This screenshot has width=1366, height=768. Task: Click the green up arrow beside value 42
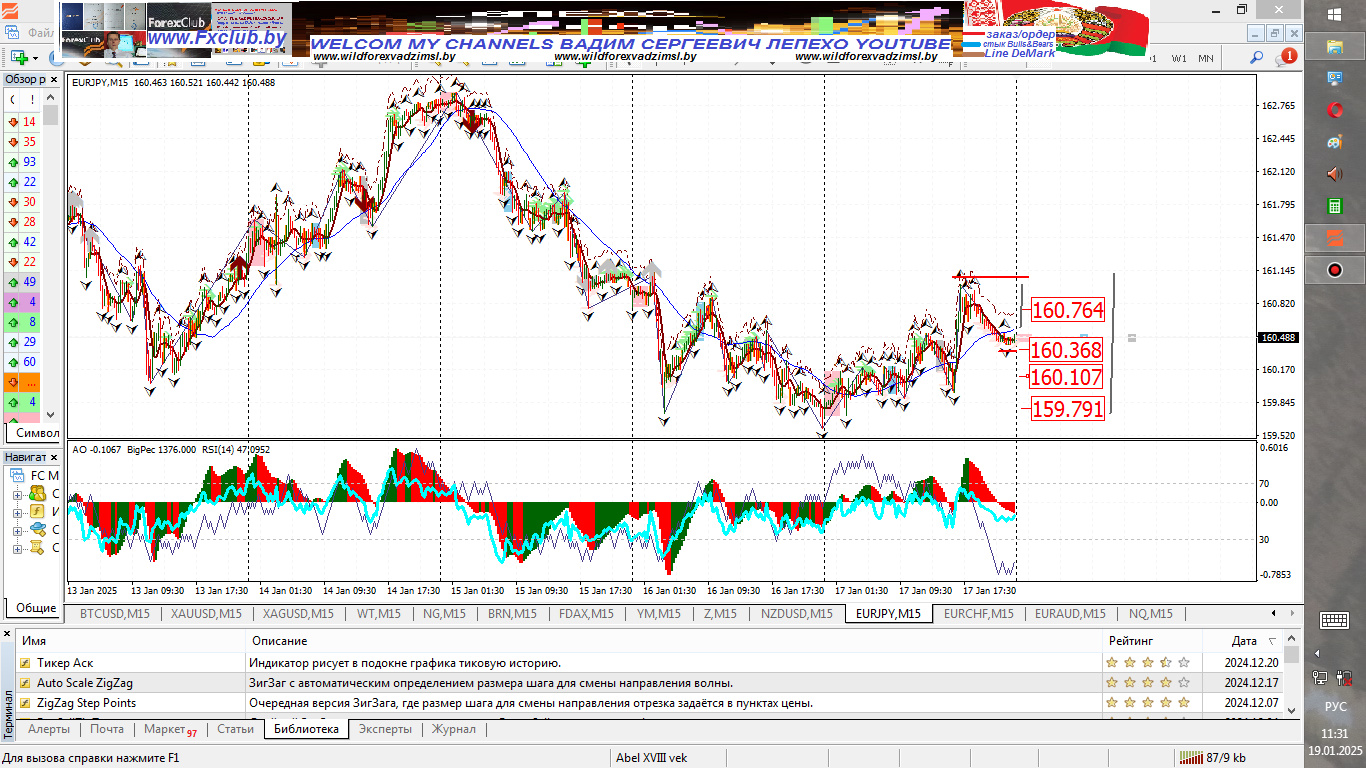[13, 242]
